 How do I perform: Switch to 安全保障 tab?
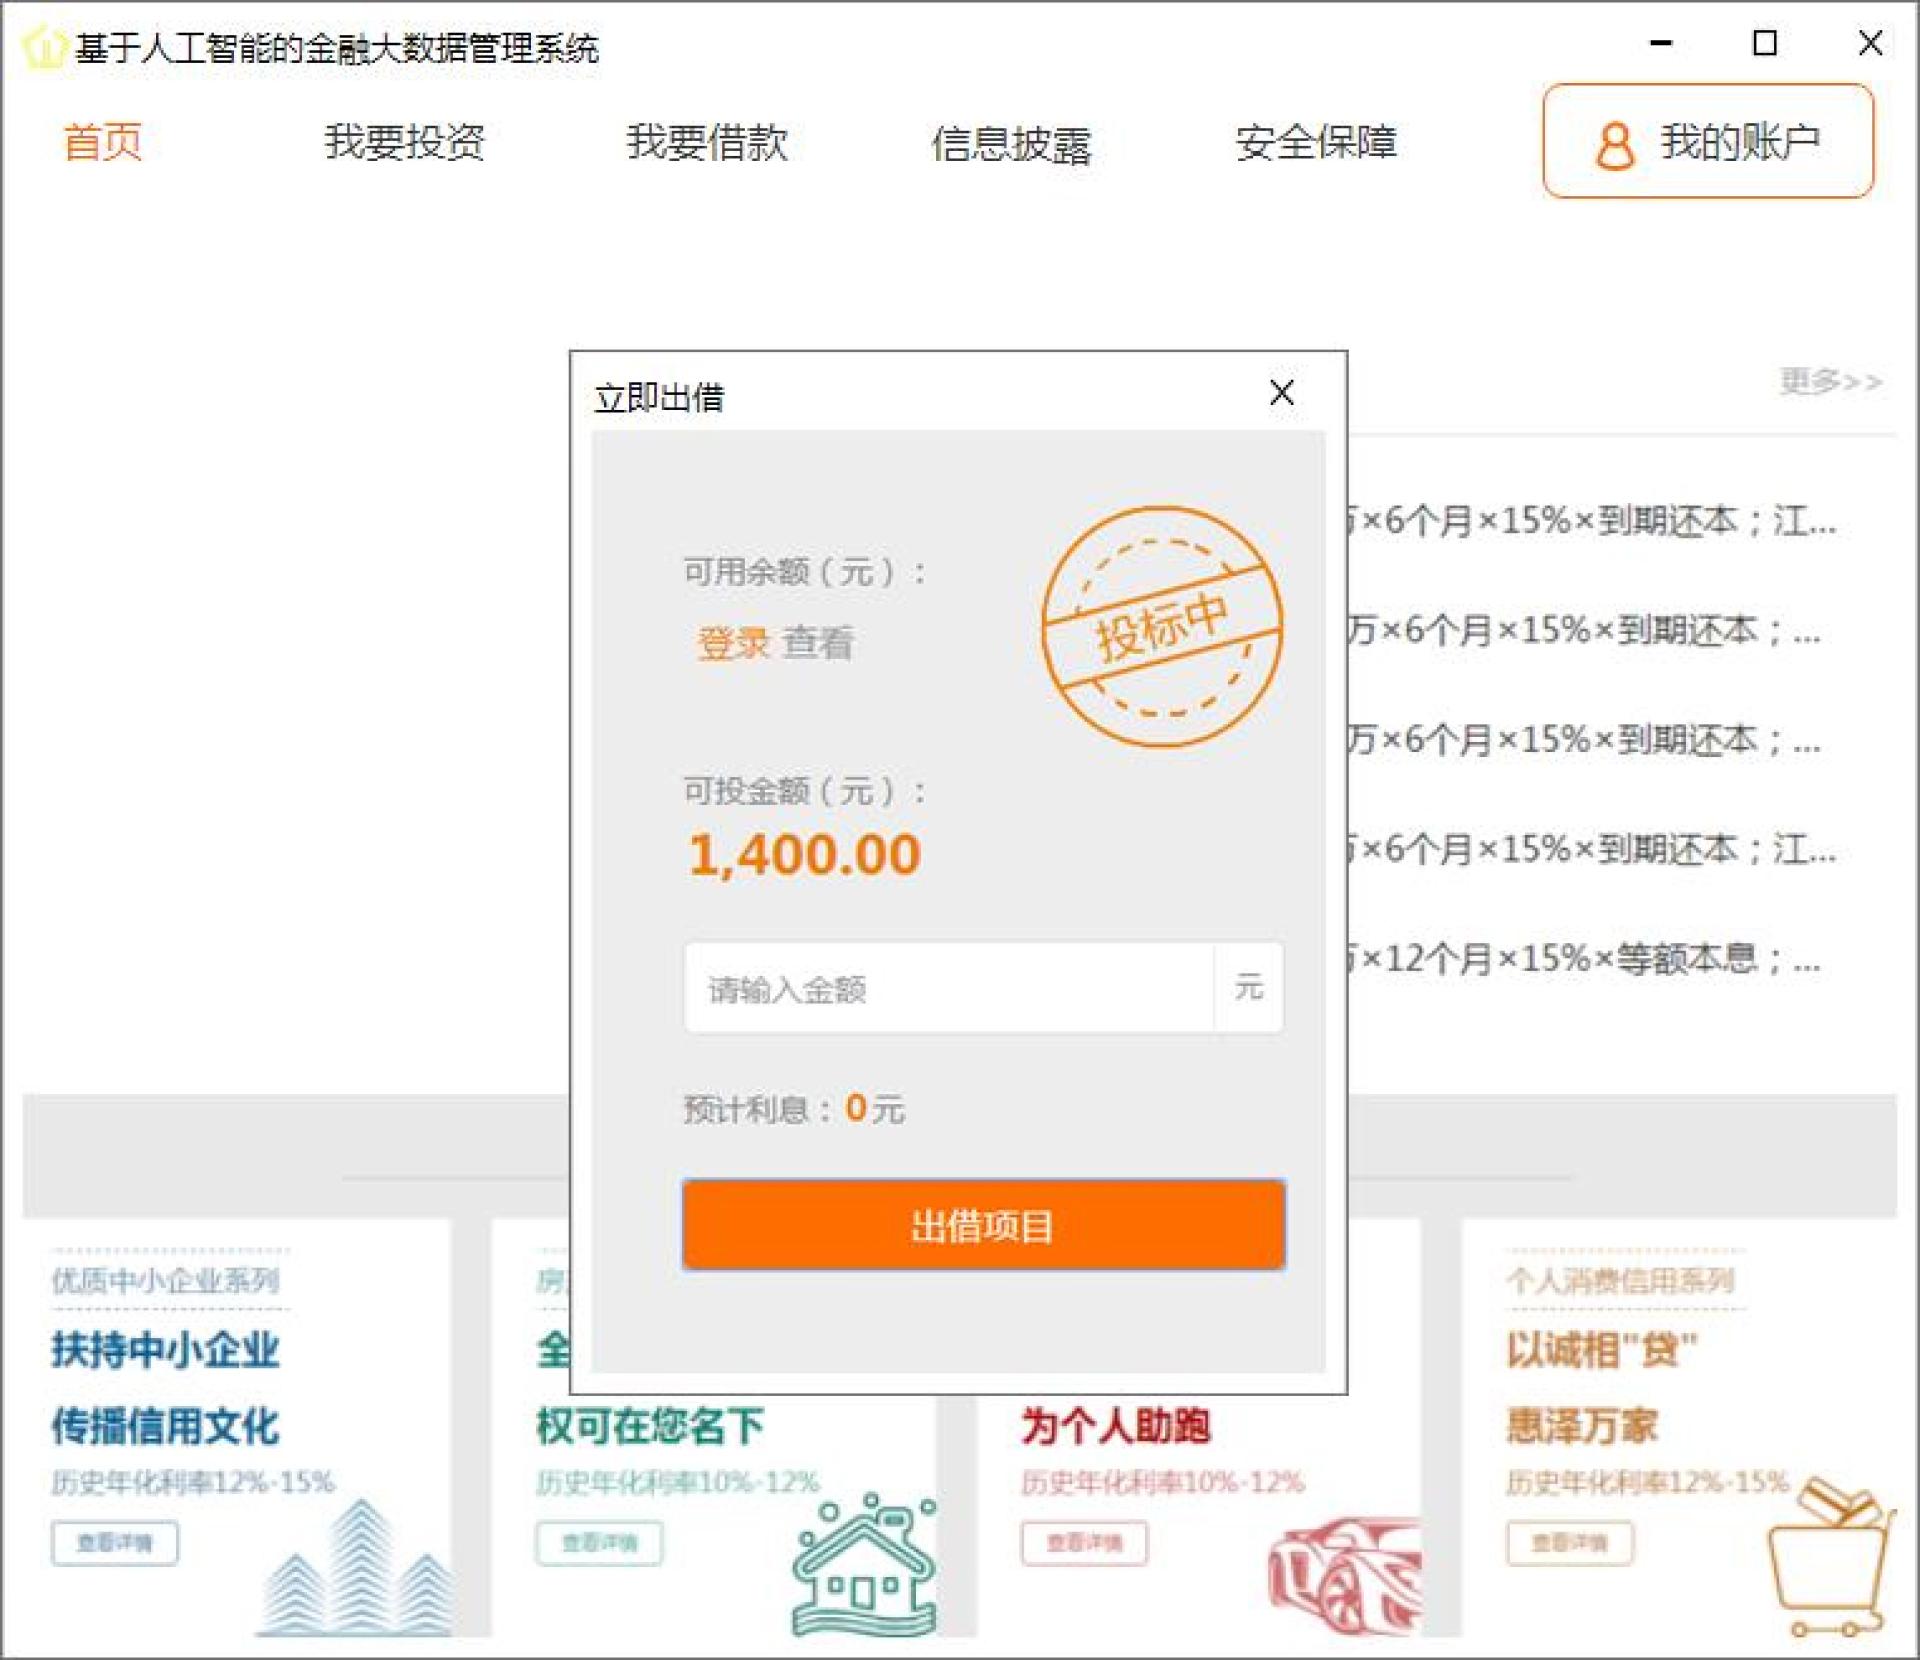point(1315,142)
